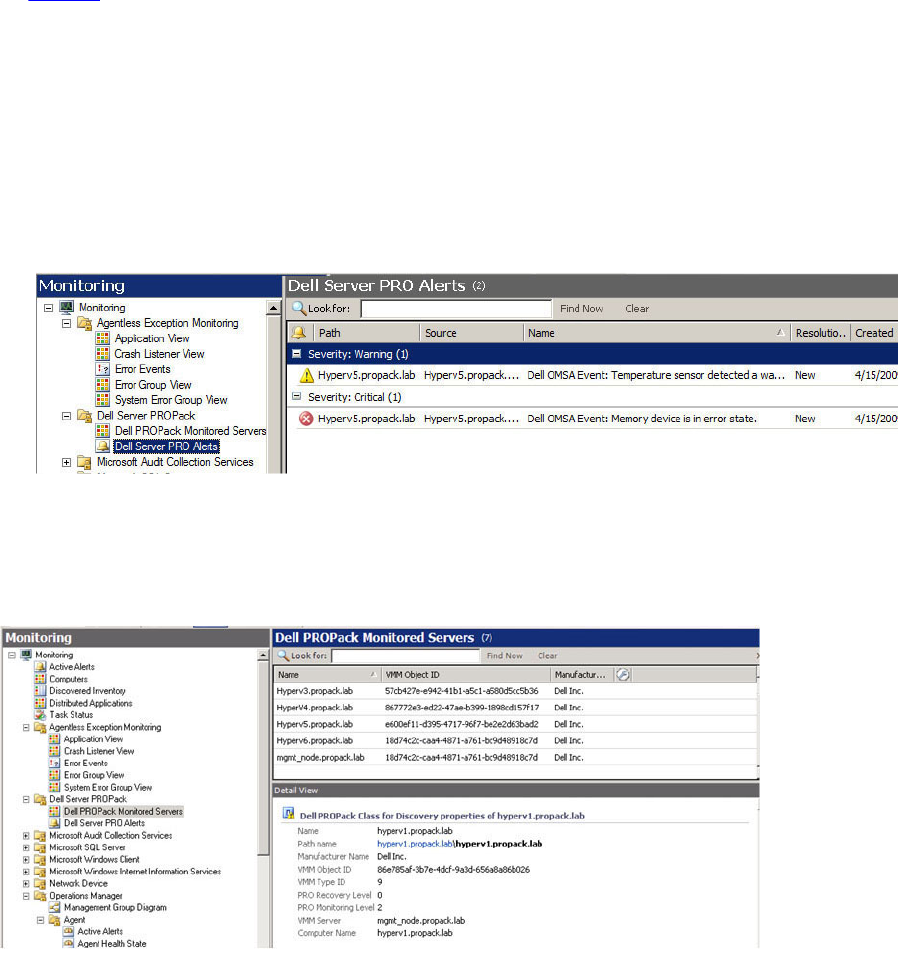The width and height of the screenshot is (898, 955).
Task: Collapse the Severity: Critical group
Action: 297,396
